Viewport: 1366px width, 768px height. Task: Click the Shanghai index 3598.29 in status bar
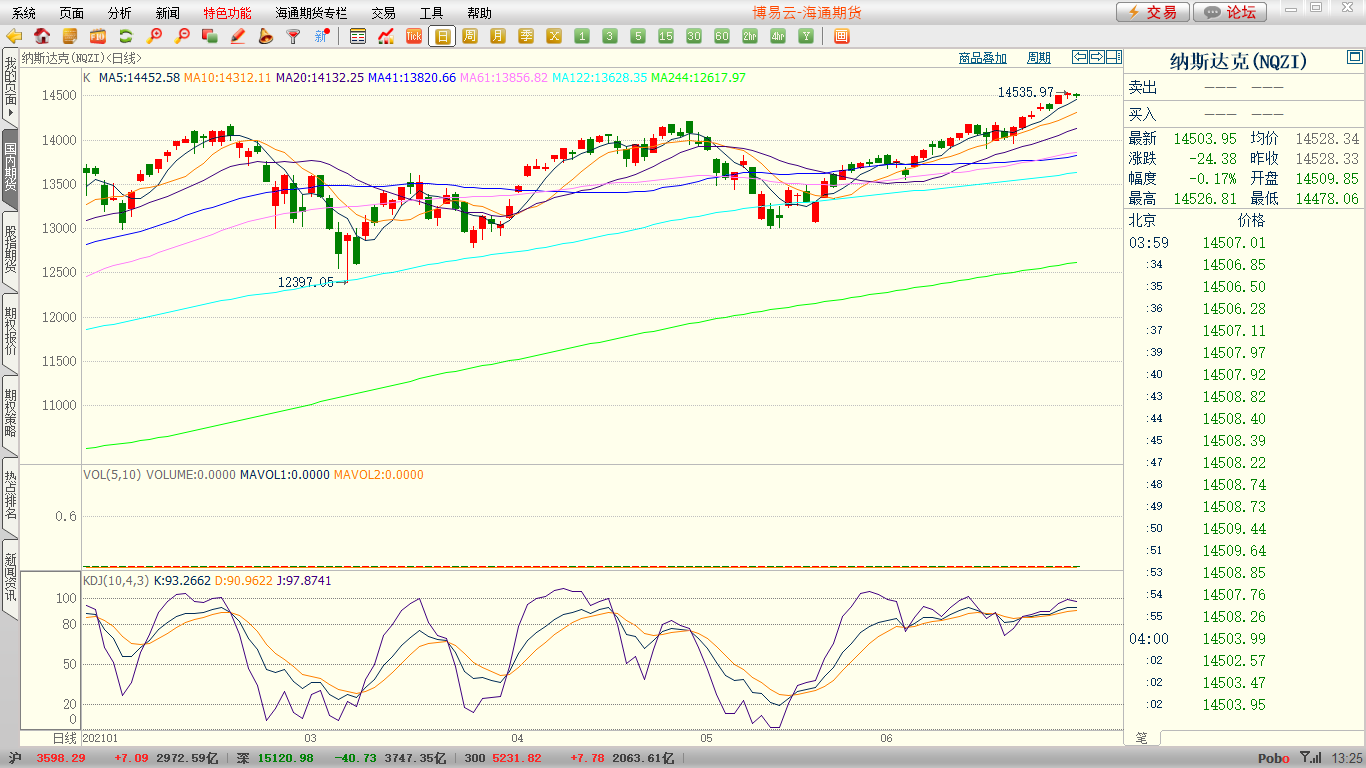(61, 758)
